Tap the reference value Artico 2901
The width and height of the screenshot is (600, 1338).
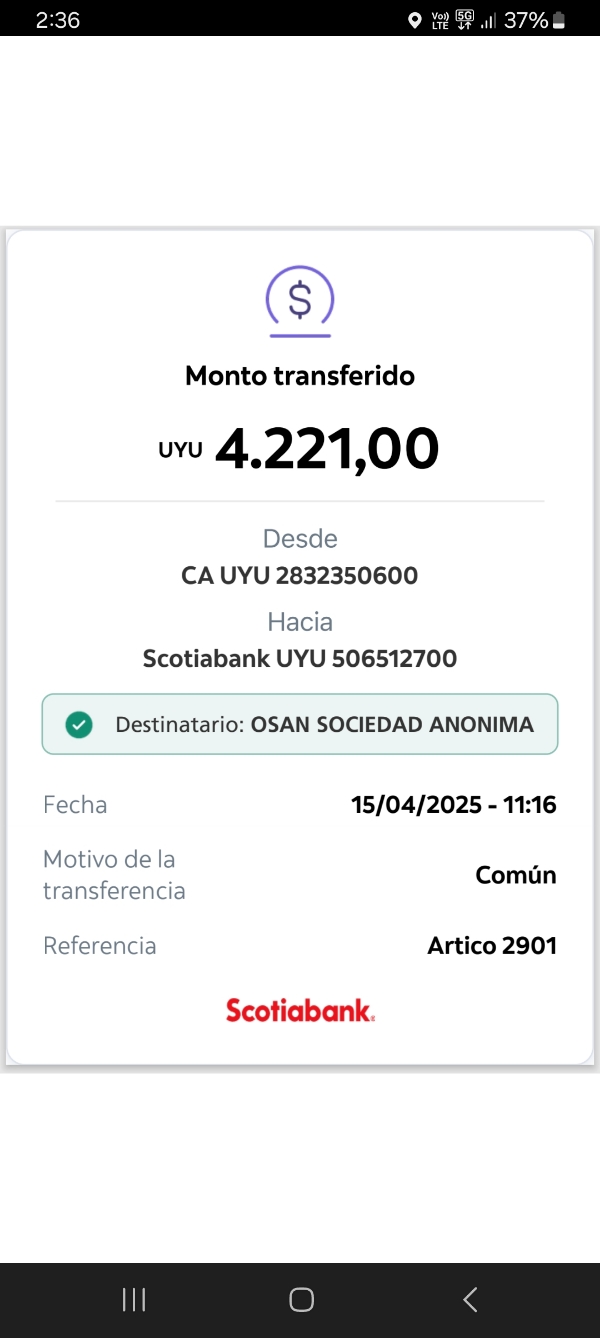pyautogui.click(x=491, y=946)
